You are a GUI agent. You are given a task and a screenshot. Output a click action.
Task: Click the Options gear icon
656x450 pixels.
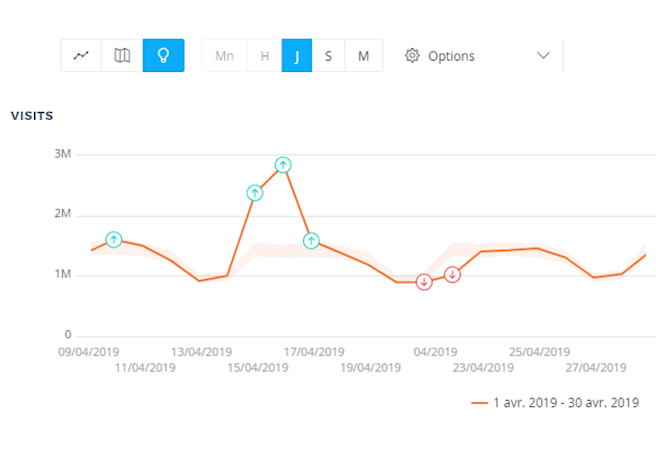pyautogui.click(x=412, y=56)
